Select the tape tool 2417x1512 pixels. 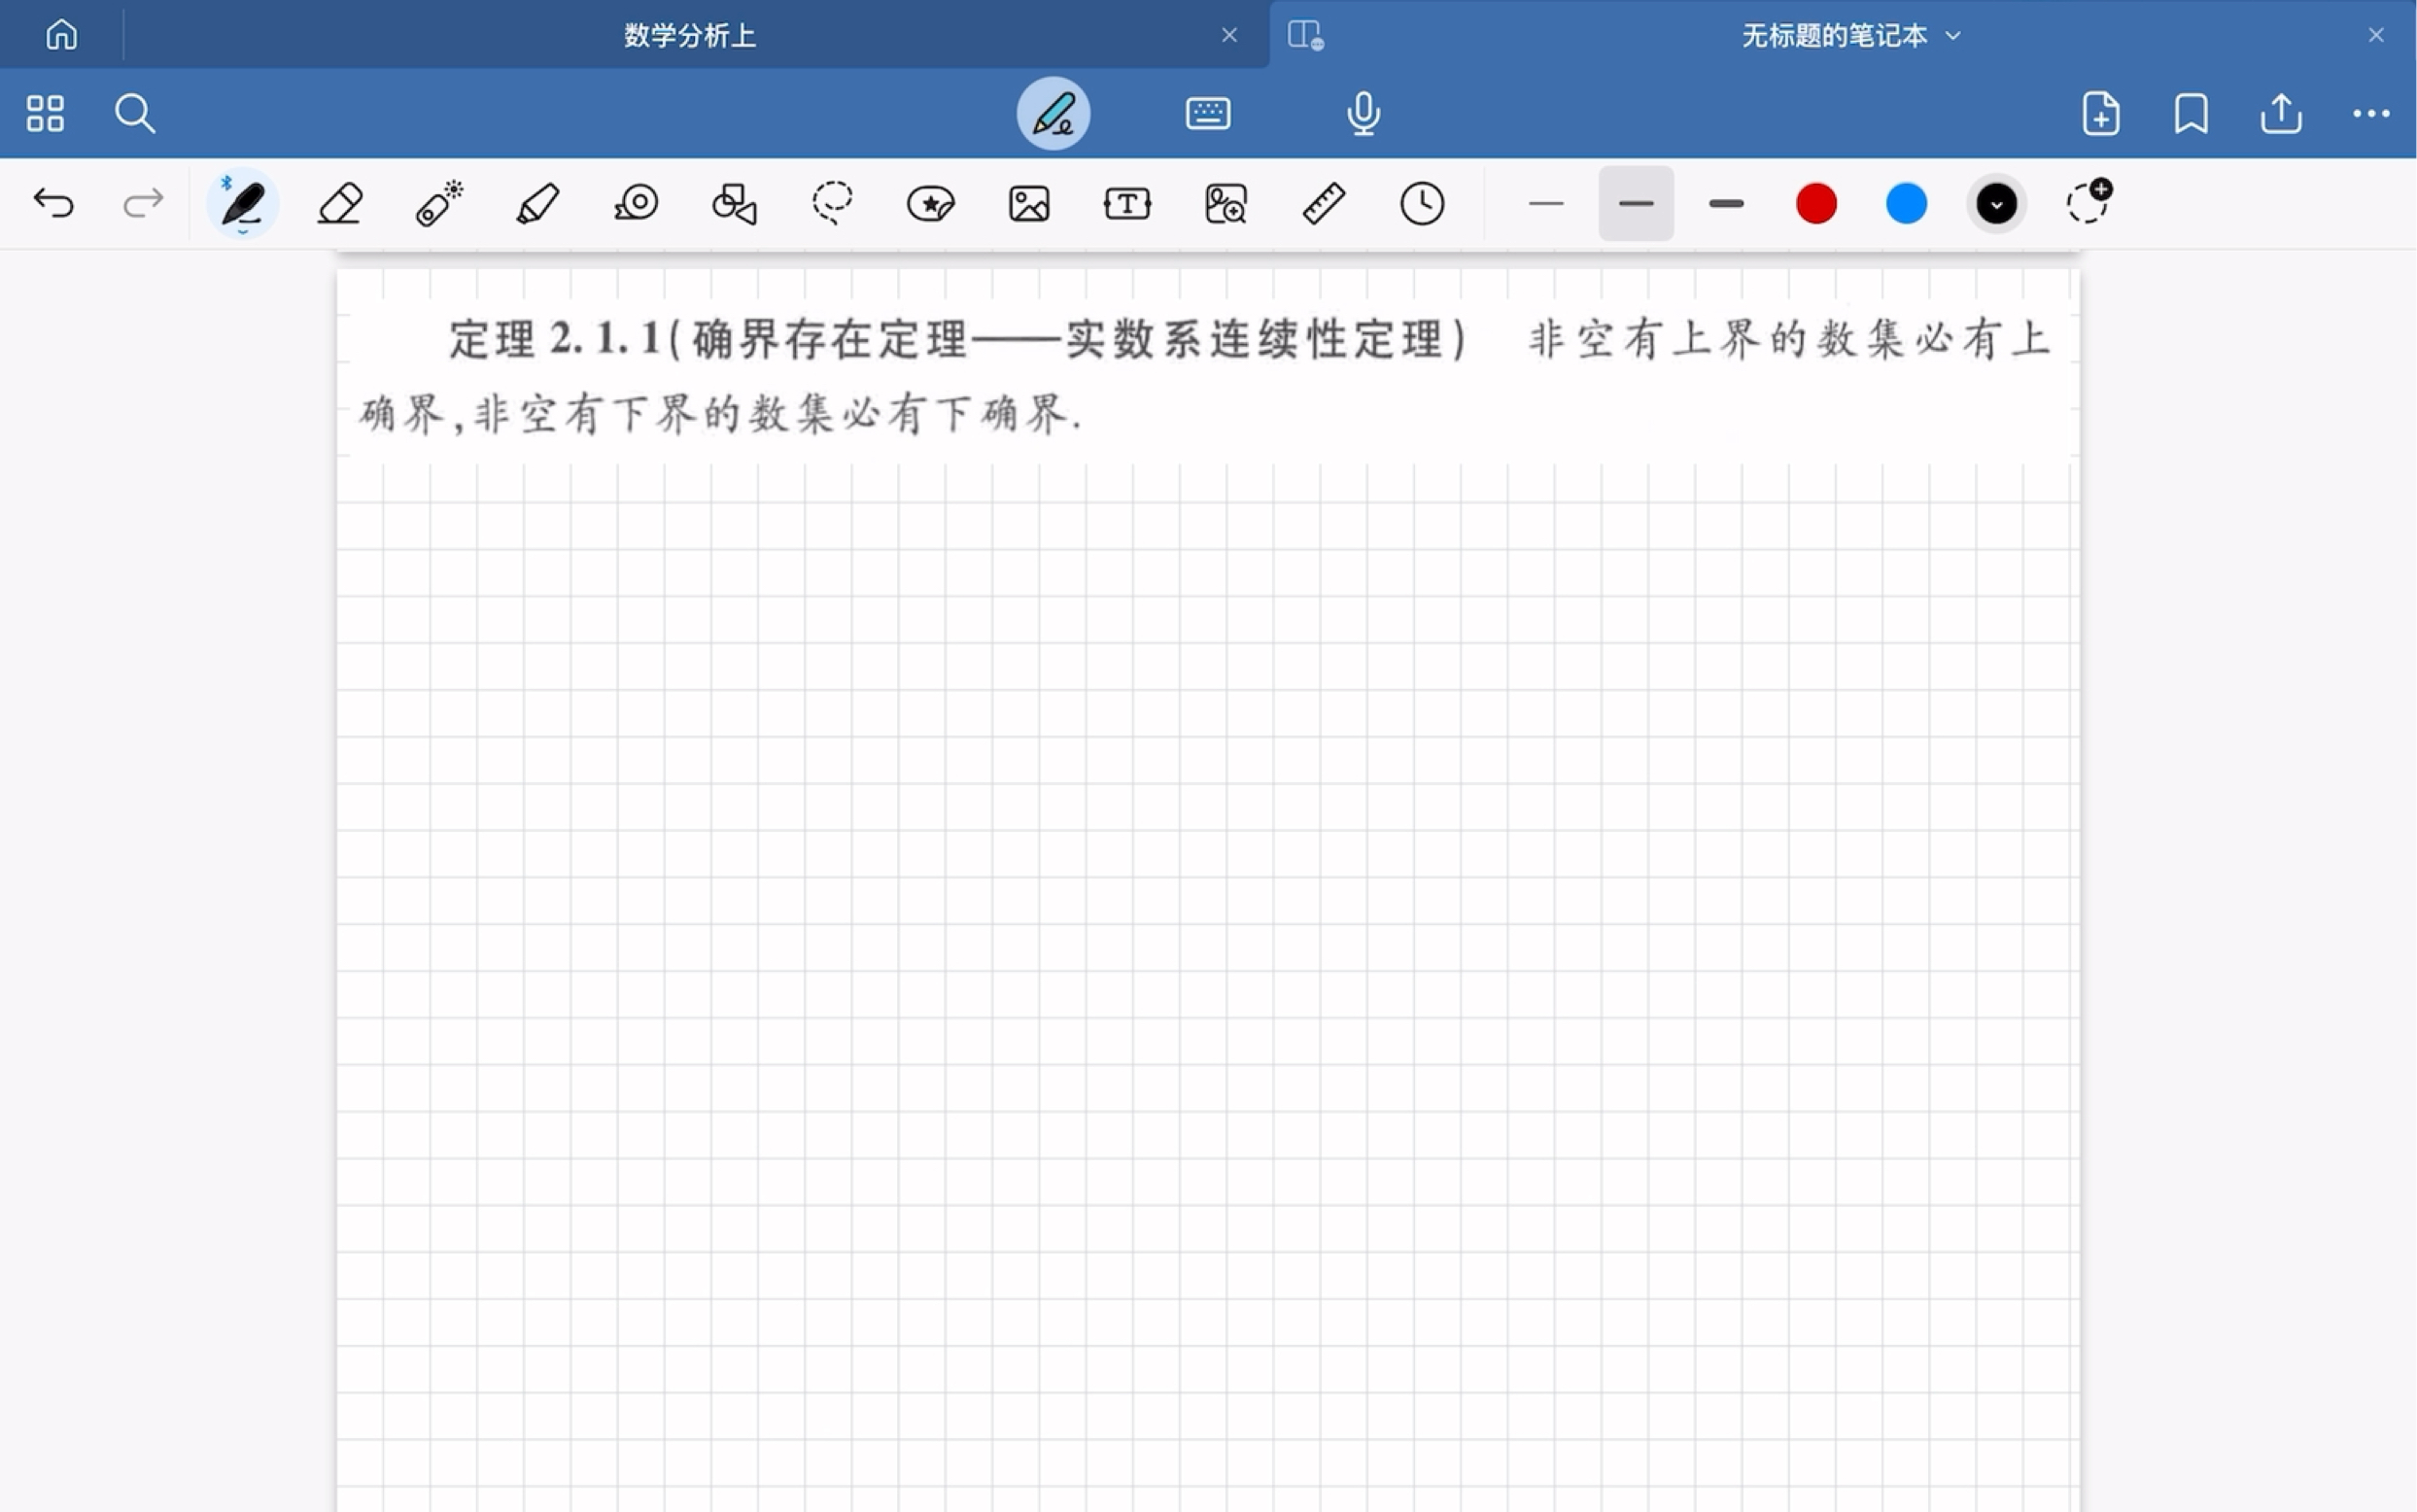pos(636,203)
